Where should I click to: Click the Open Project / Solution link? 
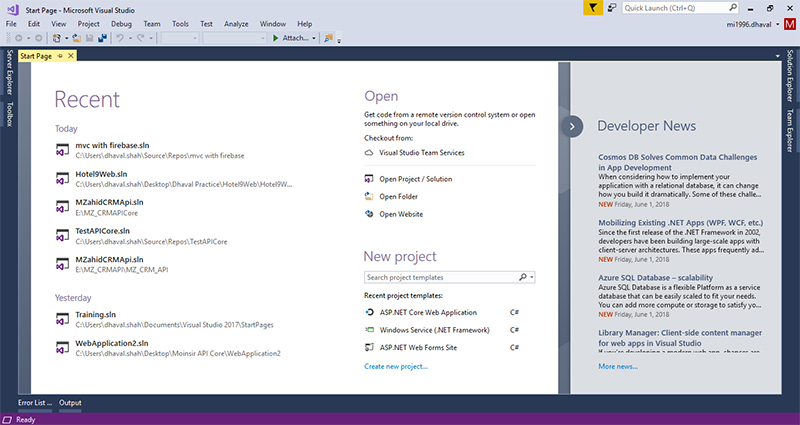point(417,179)
